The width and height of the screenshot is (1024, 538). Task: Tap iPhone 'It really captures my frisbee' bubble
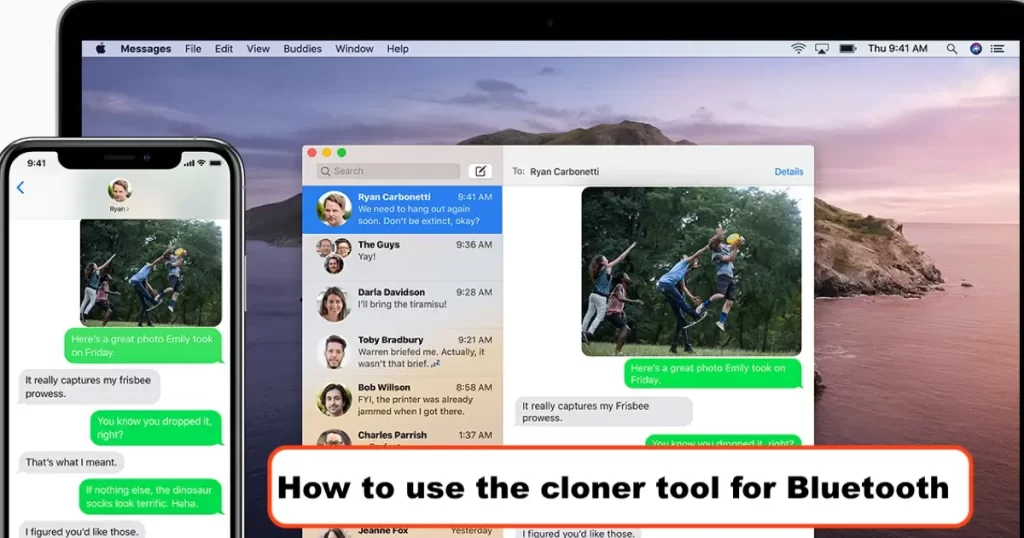click(x=89, y=387)
